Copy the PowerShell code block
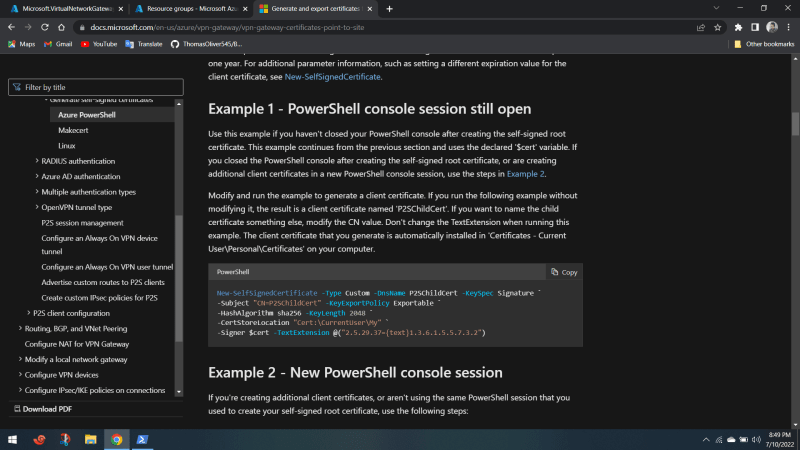This screenshot has height=450, width=800. point(564,272)
